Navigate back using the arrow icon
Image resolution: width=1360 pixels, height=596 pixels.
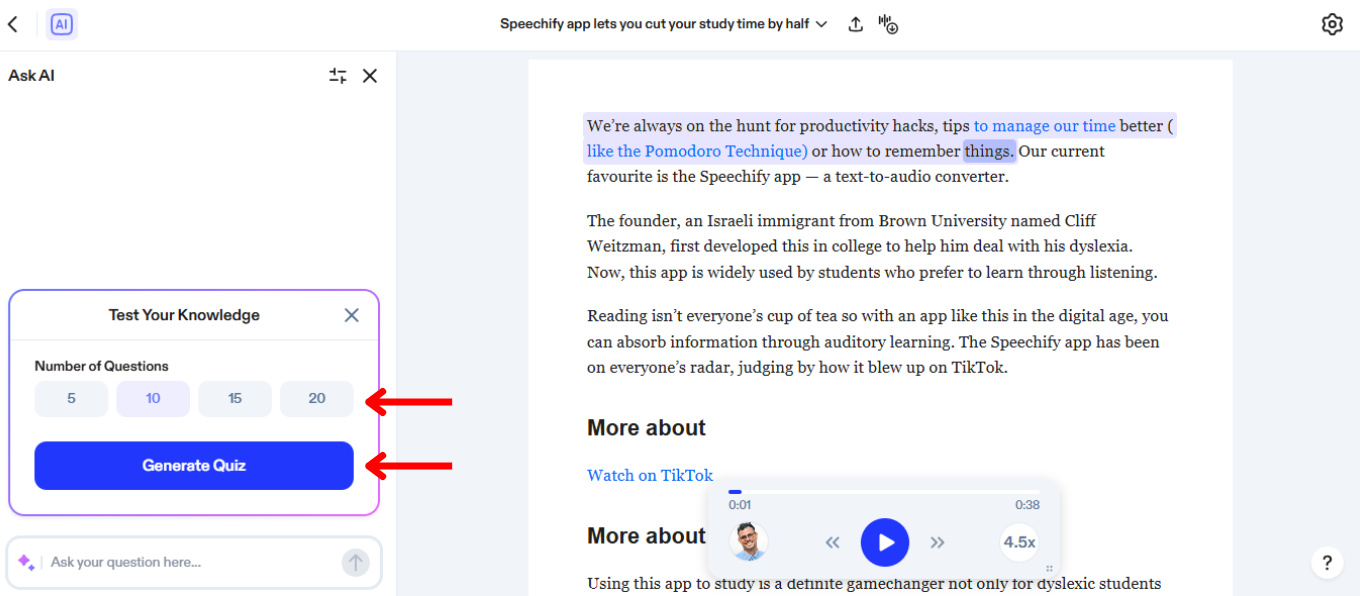pos(13,23)
